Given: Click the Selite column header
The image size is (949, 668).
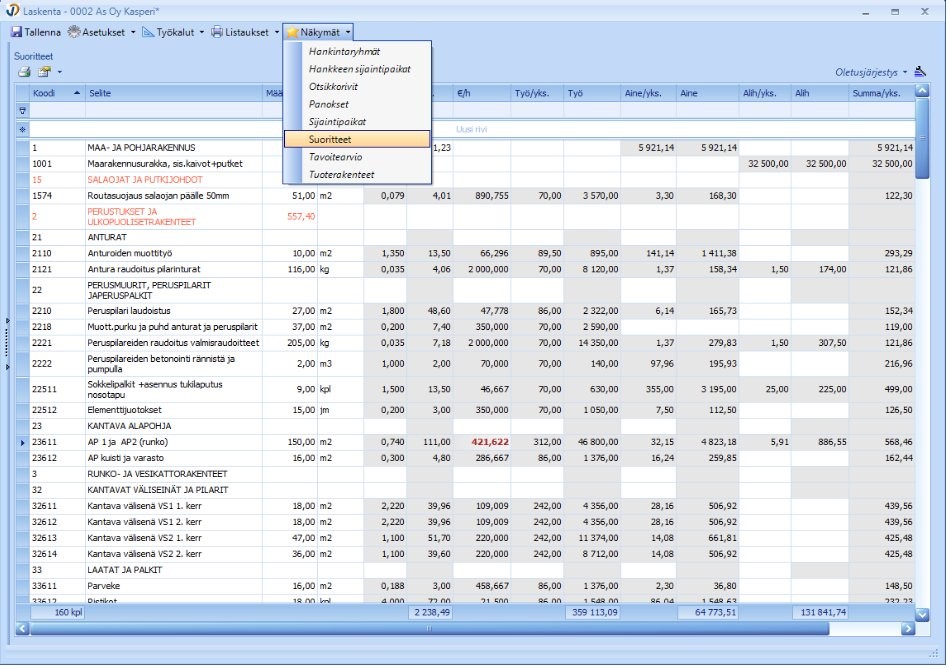Looking at the screenshot, I should [x=174, y=93].
